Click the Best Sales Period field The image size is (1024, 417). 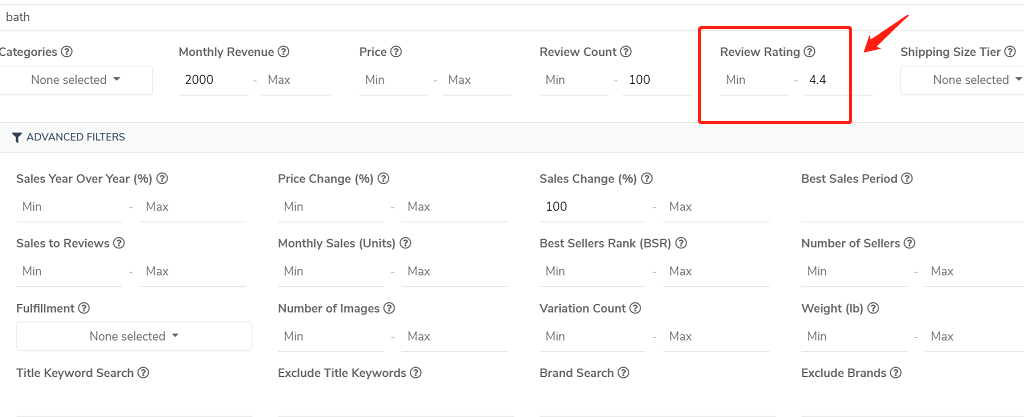(x=912, y=207)
